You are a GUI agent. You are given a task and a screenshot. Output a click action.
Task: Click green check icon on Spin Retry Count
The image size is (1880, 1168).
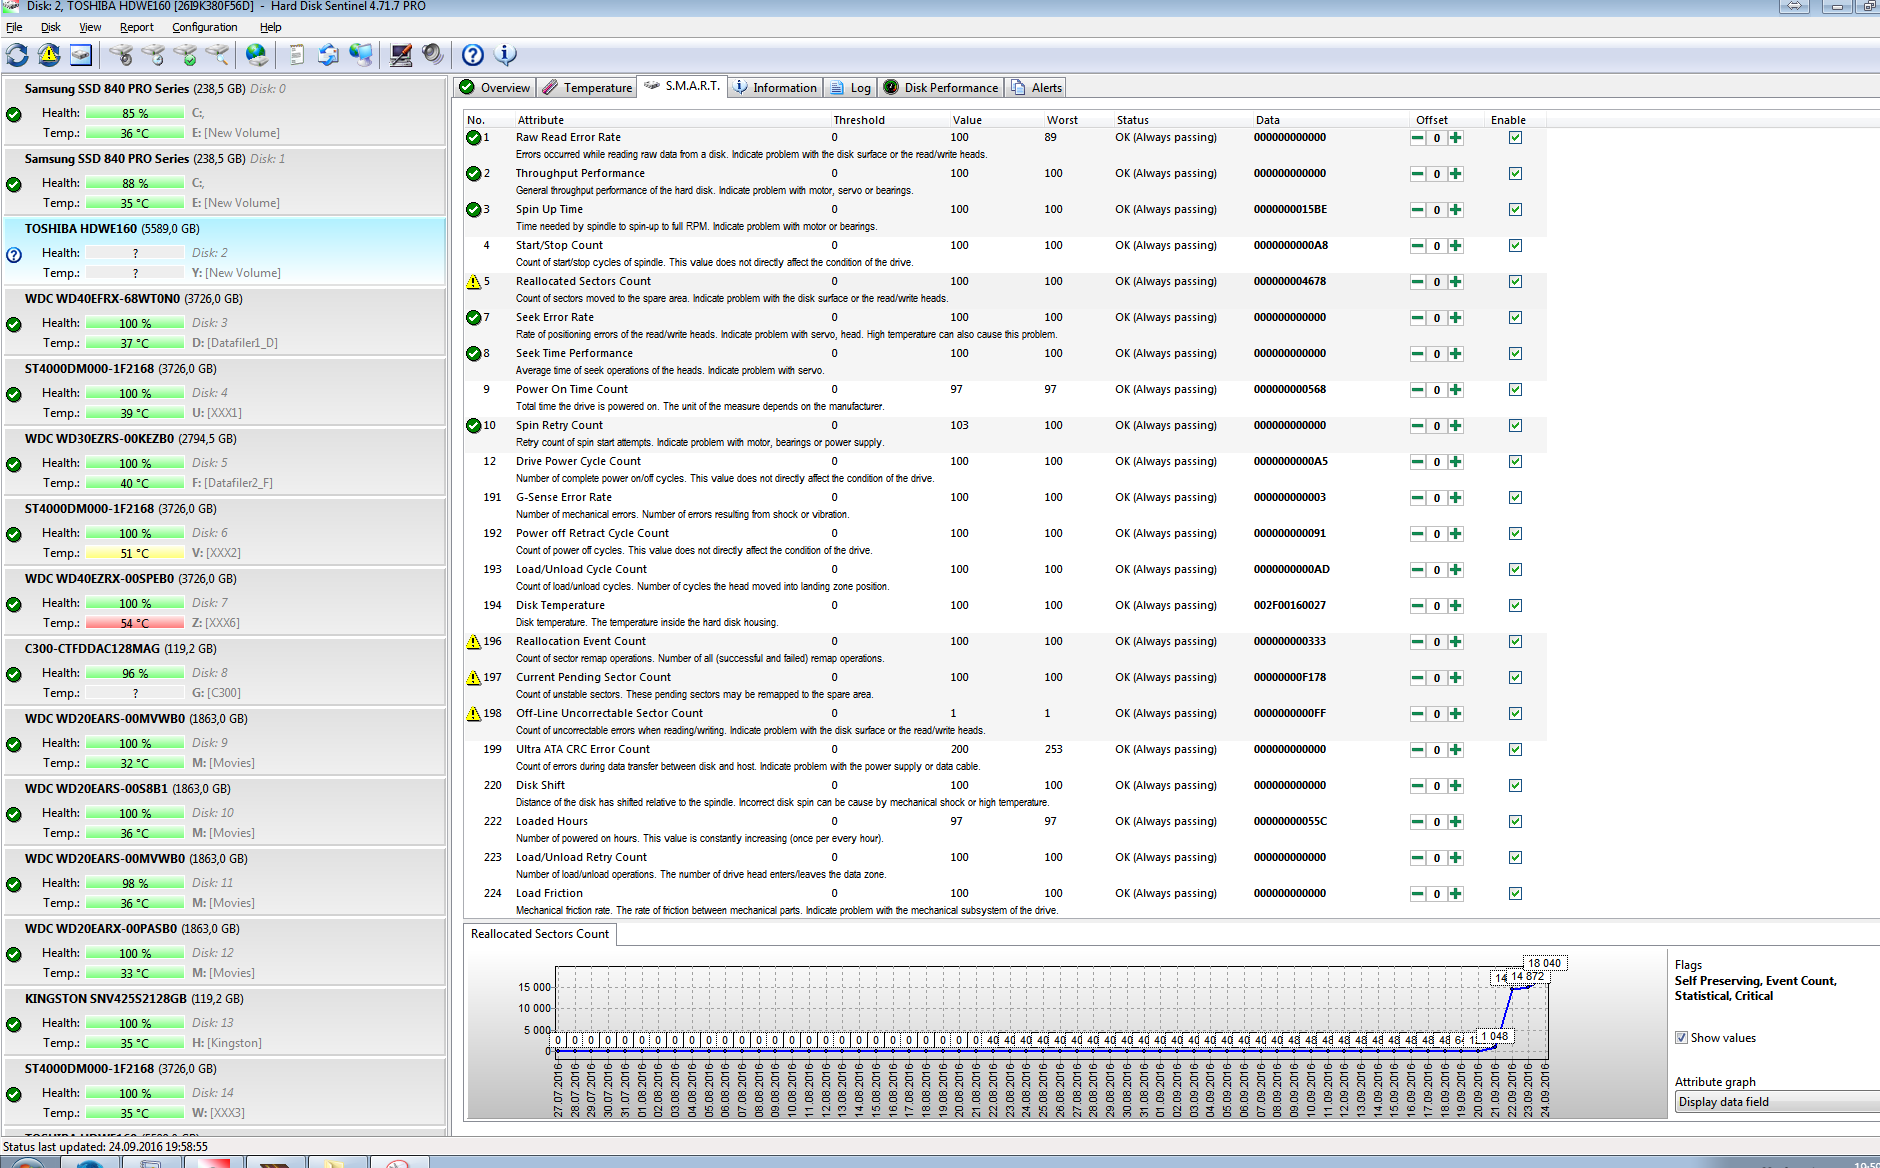pos(474,426)
